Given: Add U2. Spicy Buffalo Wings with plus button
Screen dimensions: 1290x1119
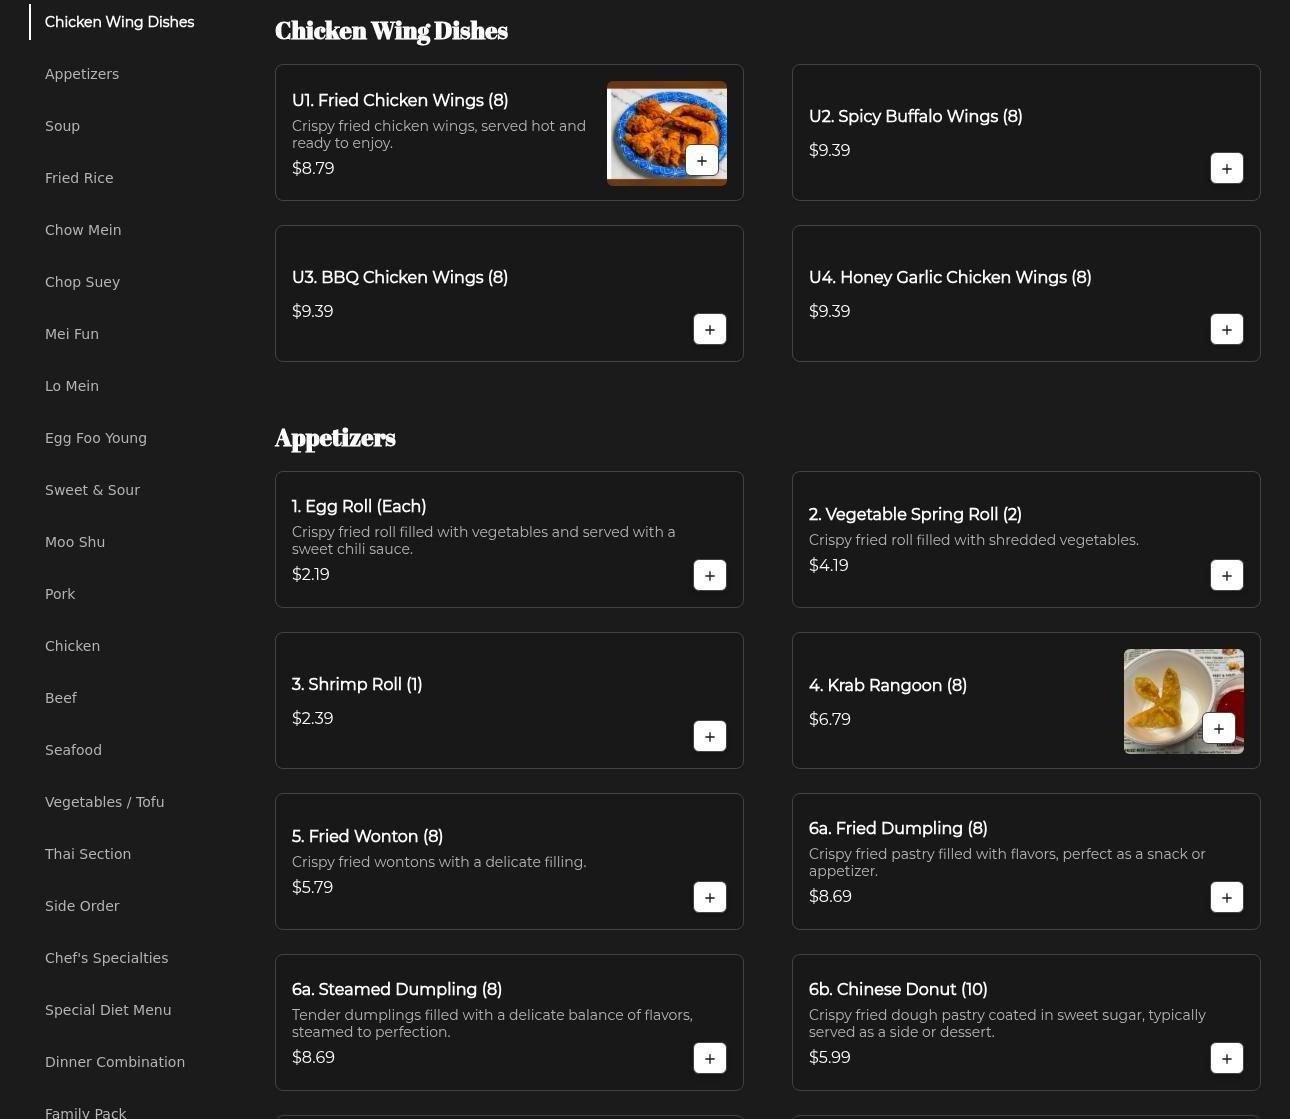Looking at the screenshot, I should pos(1226,168).
